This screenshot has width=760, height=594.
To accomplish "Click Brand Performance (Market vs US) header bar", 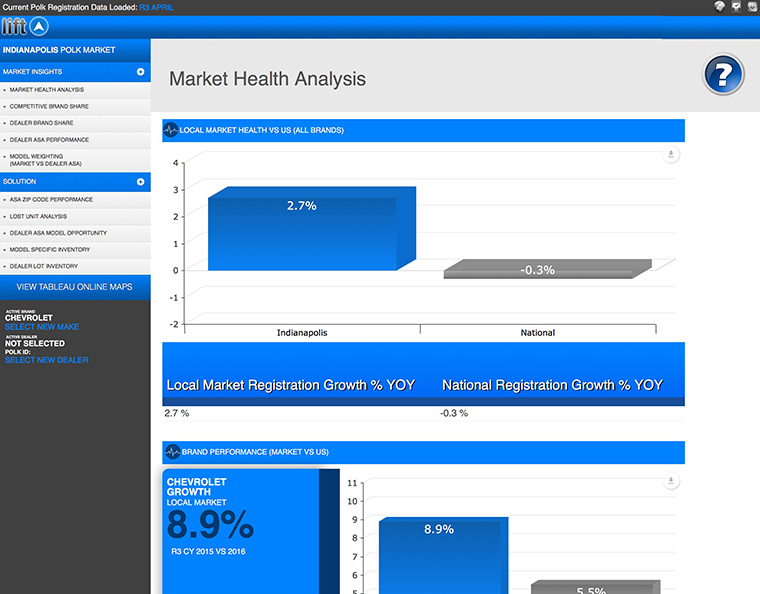I will [x=423, y=452].
